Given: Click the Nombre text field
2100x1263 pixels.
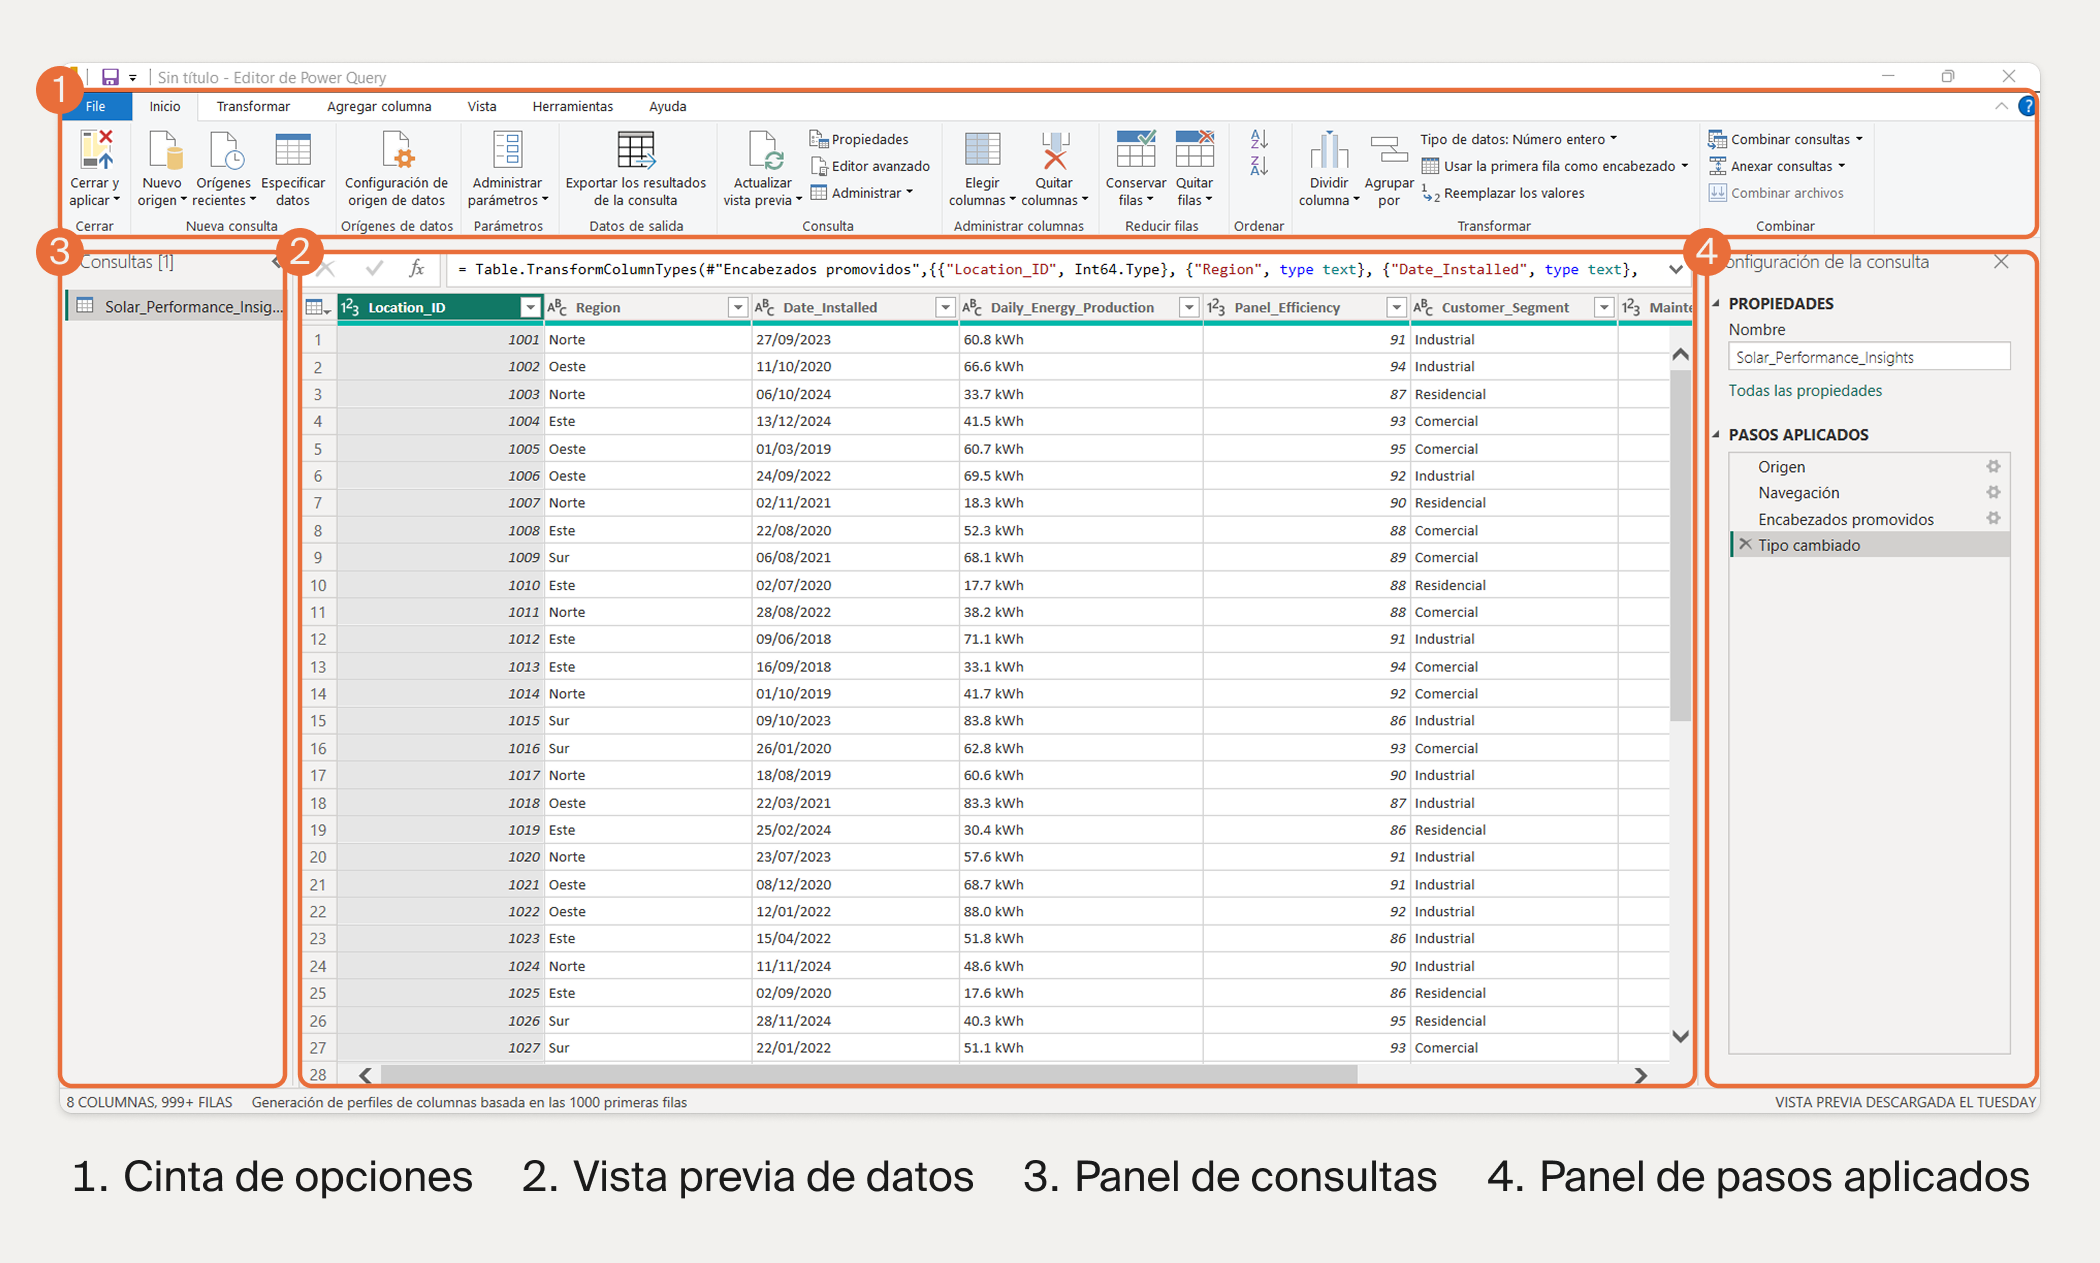Looking at the screenshot, I should (1868, 357).
